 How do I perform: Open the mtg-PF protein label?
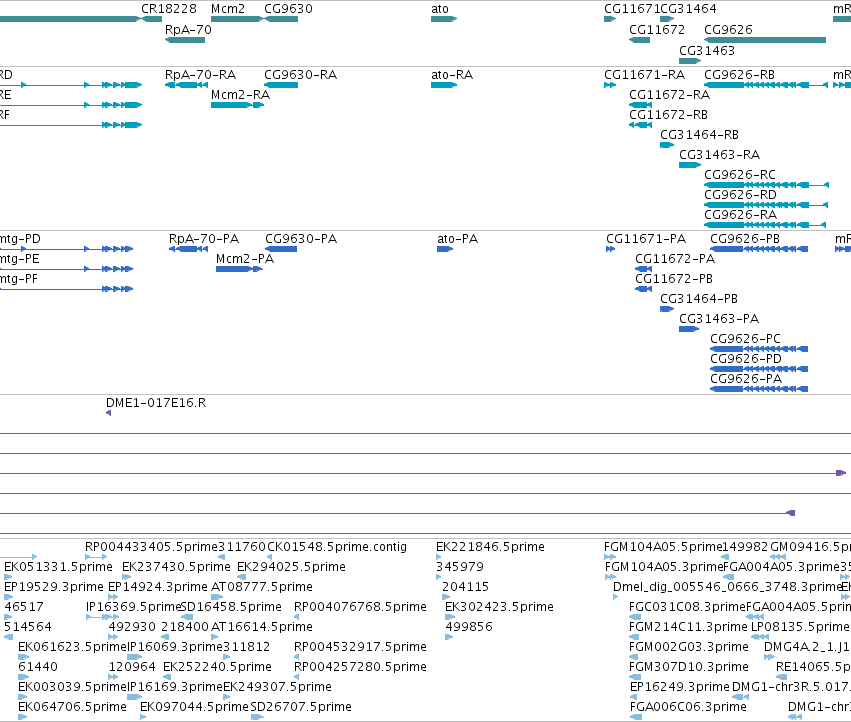click(x=19, y=279)
